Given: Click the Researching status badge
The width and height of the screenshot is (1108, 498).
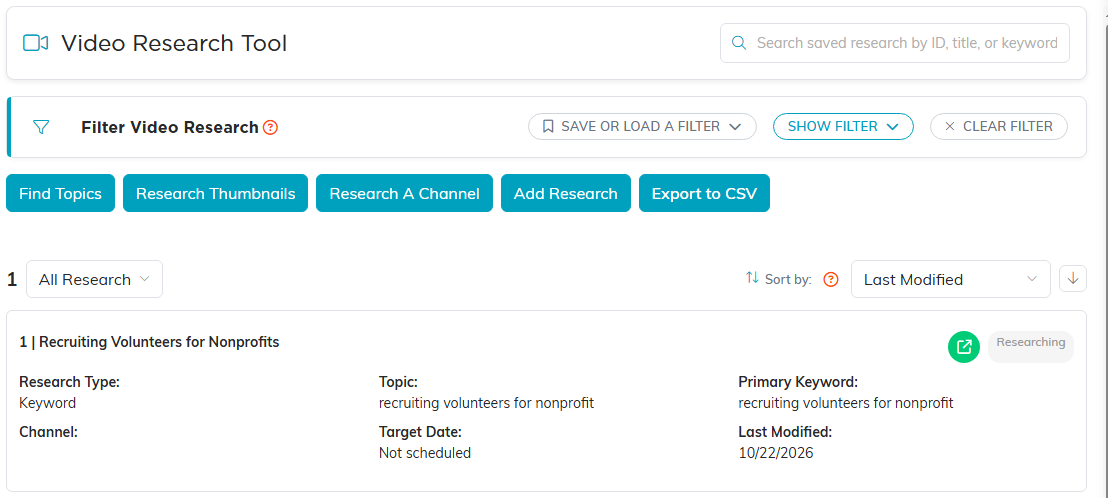Looking at the screenshot, I should pos(1030,346).
